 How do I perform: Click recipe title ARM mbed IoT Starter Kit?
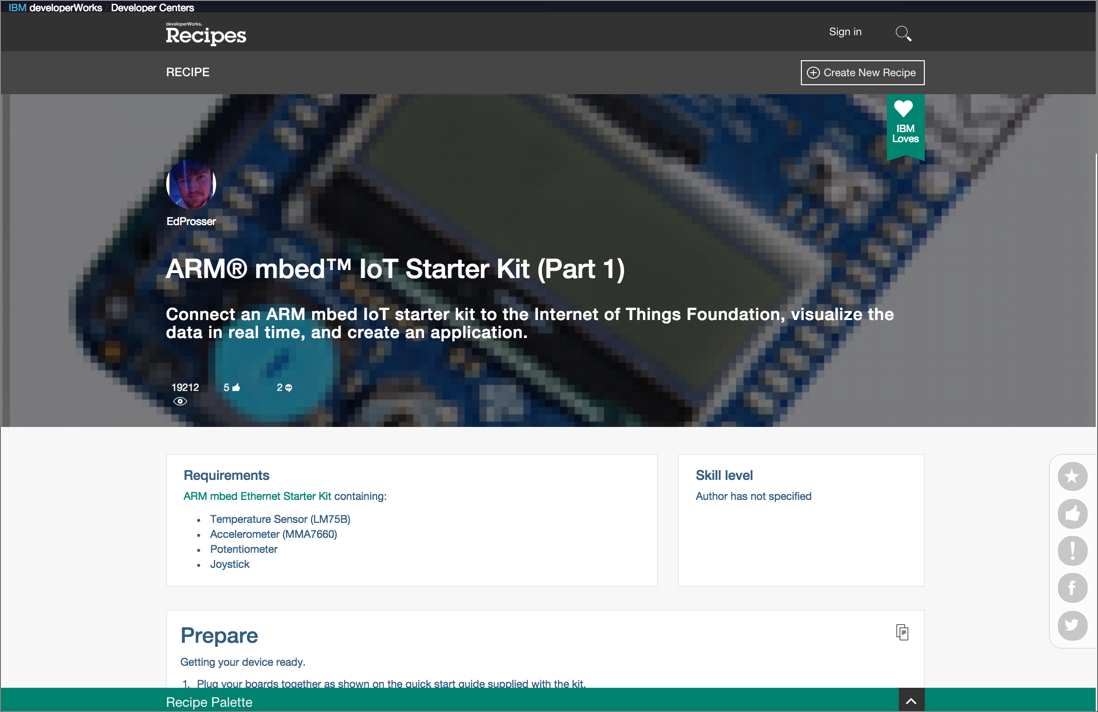click(395, 269)
